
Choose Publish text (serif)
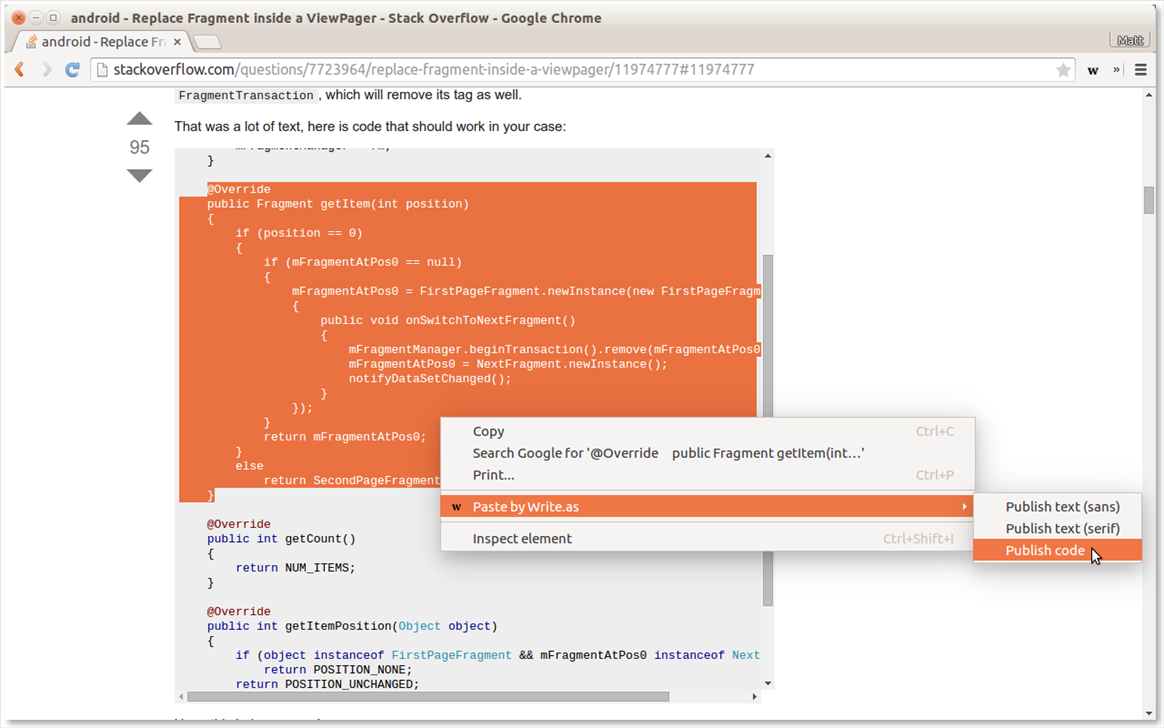tap(1062, 529)
